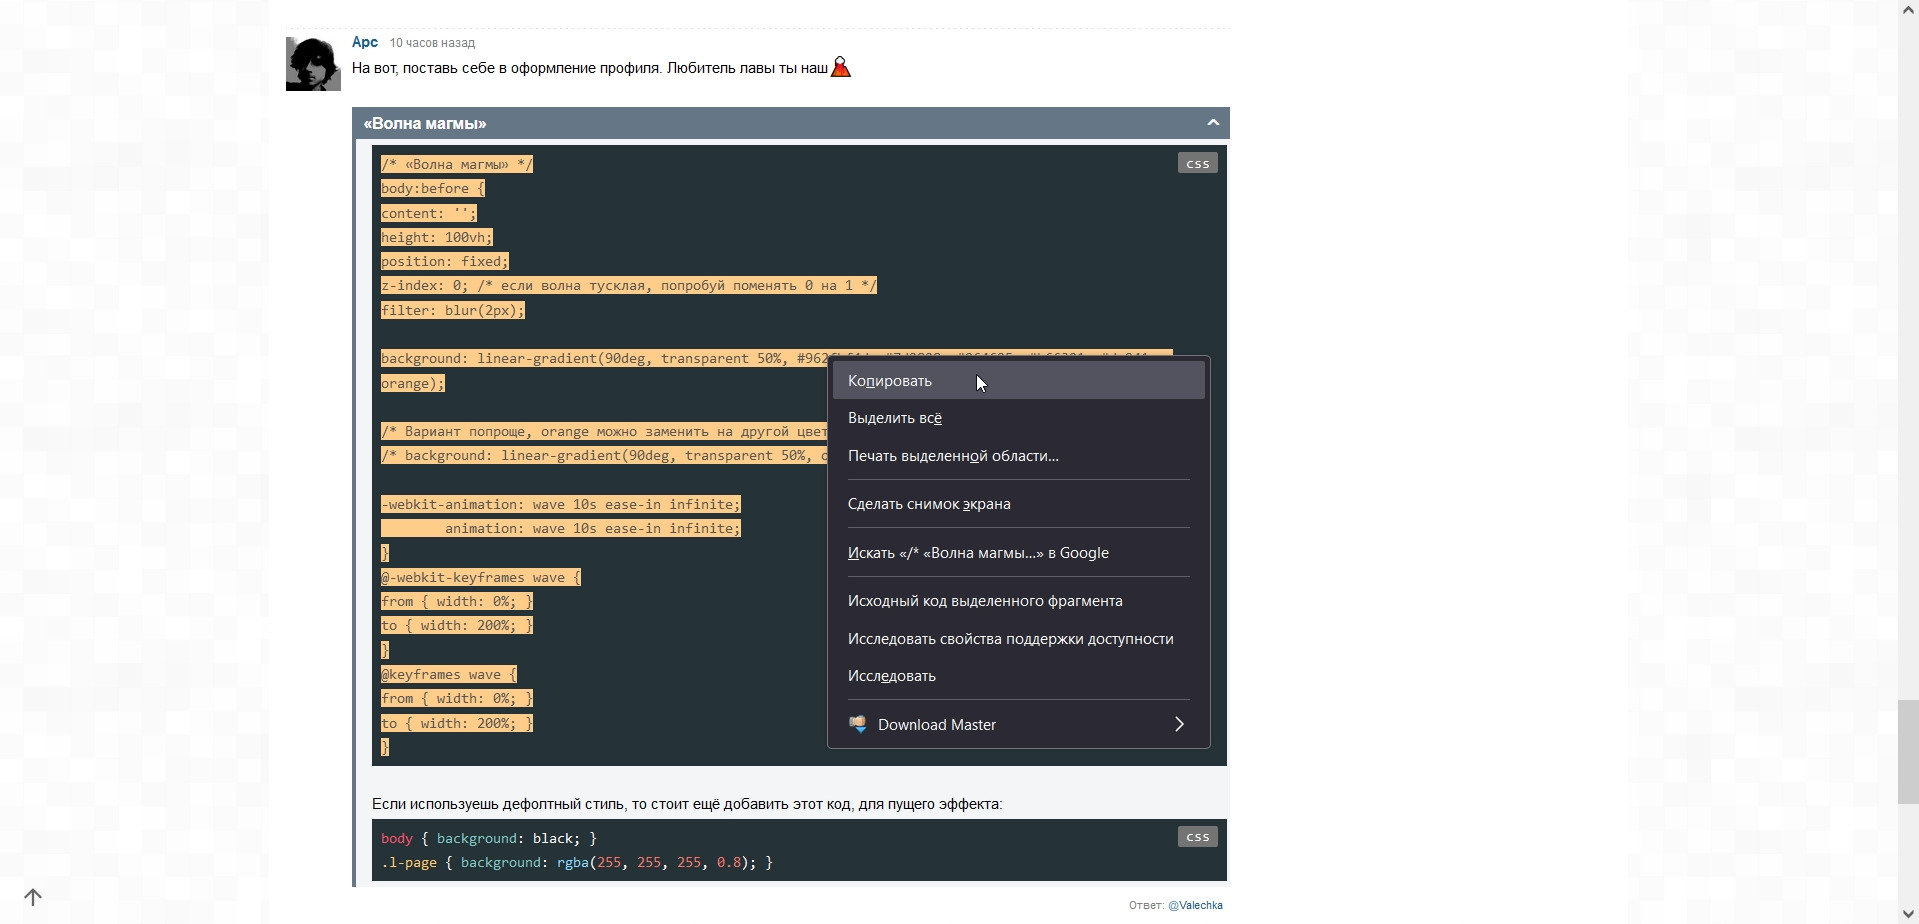The width and height of the screenshot is (1919, 924).
Task: Click Исследовать menu entry
Action: [891, 676]
